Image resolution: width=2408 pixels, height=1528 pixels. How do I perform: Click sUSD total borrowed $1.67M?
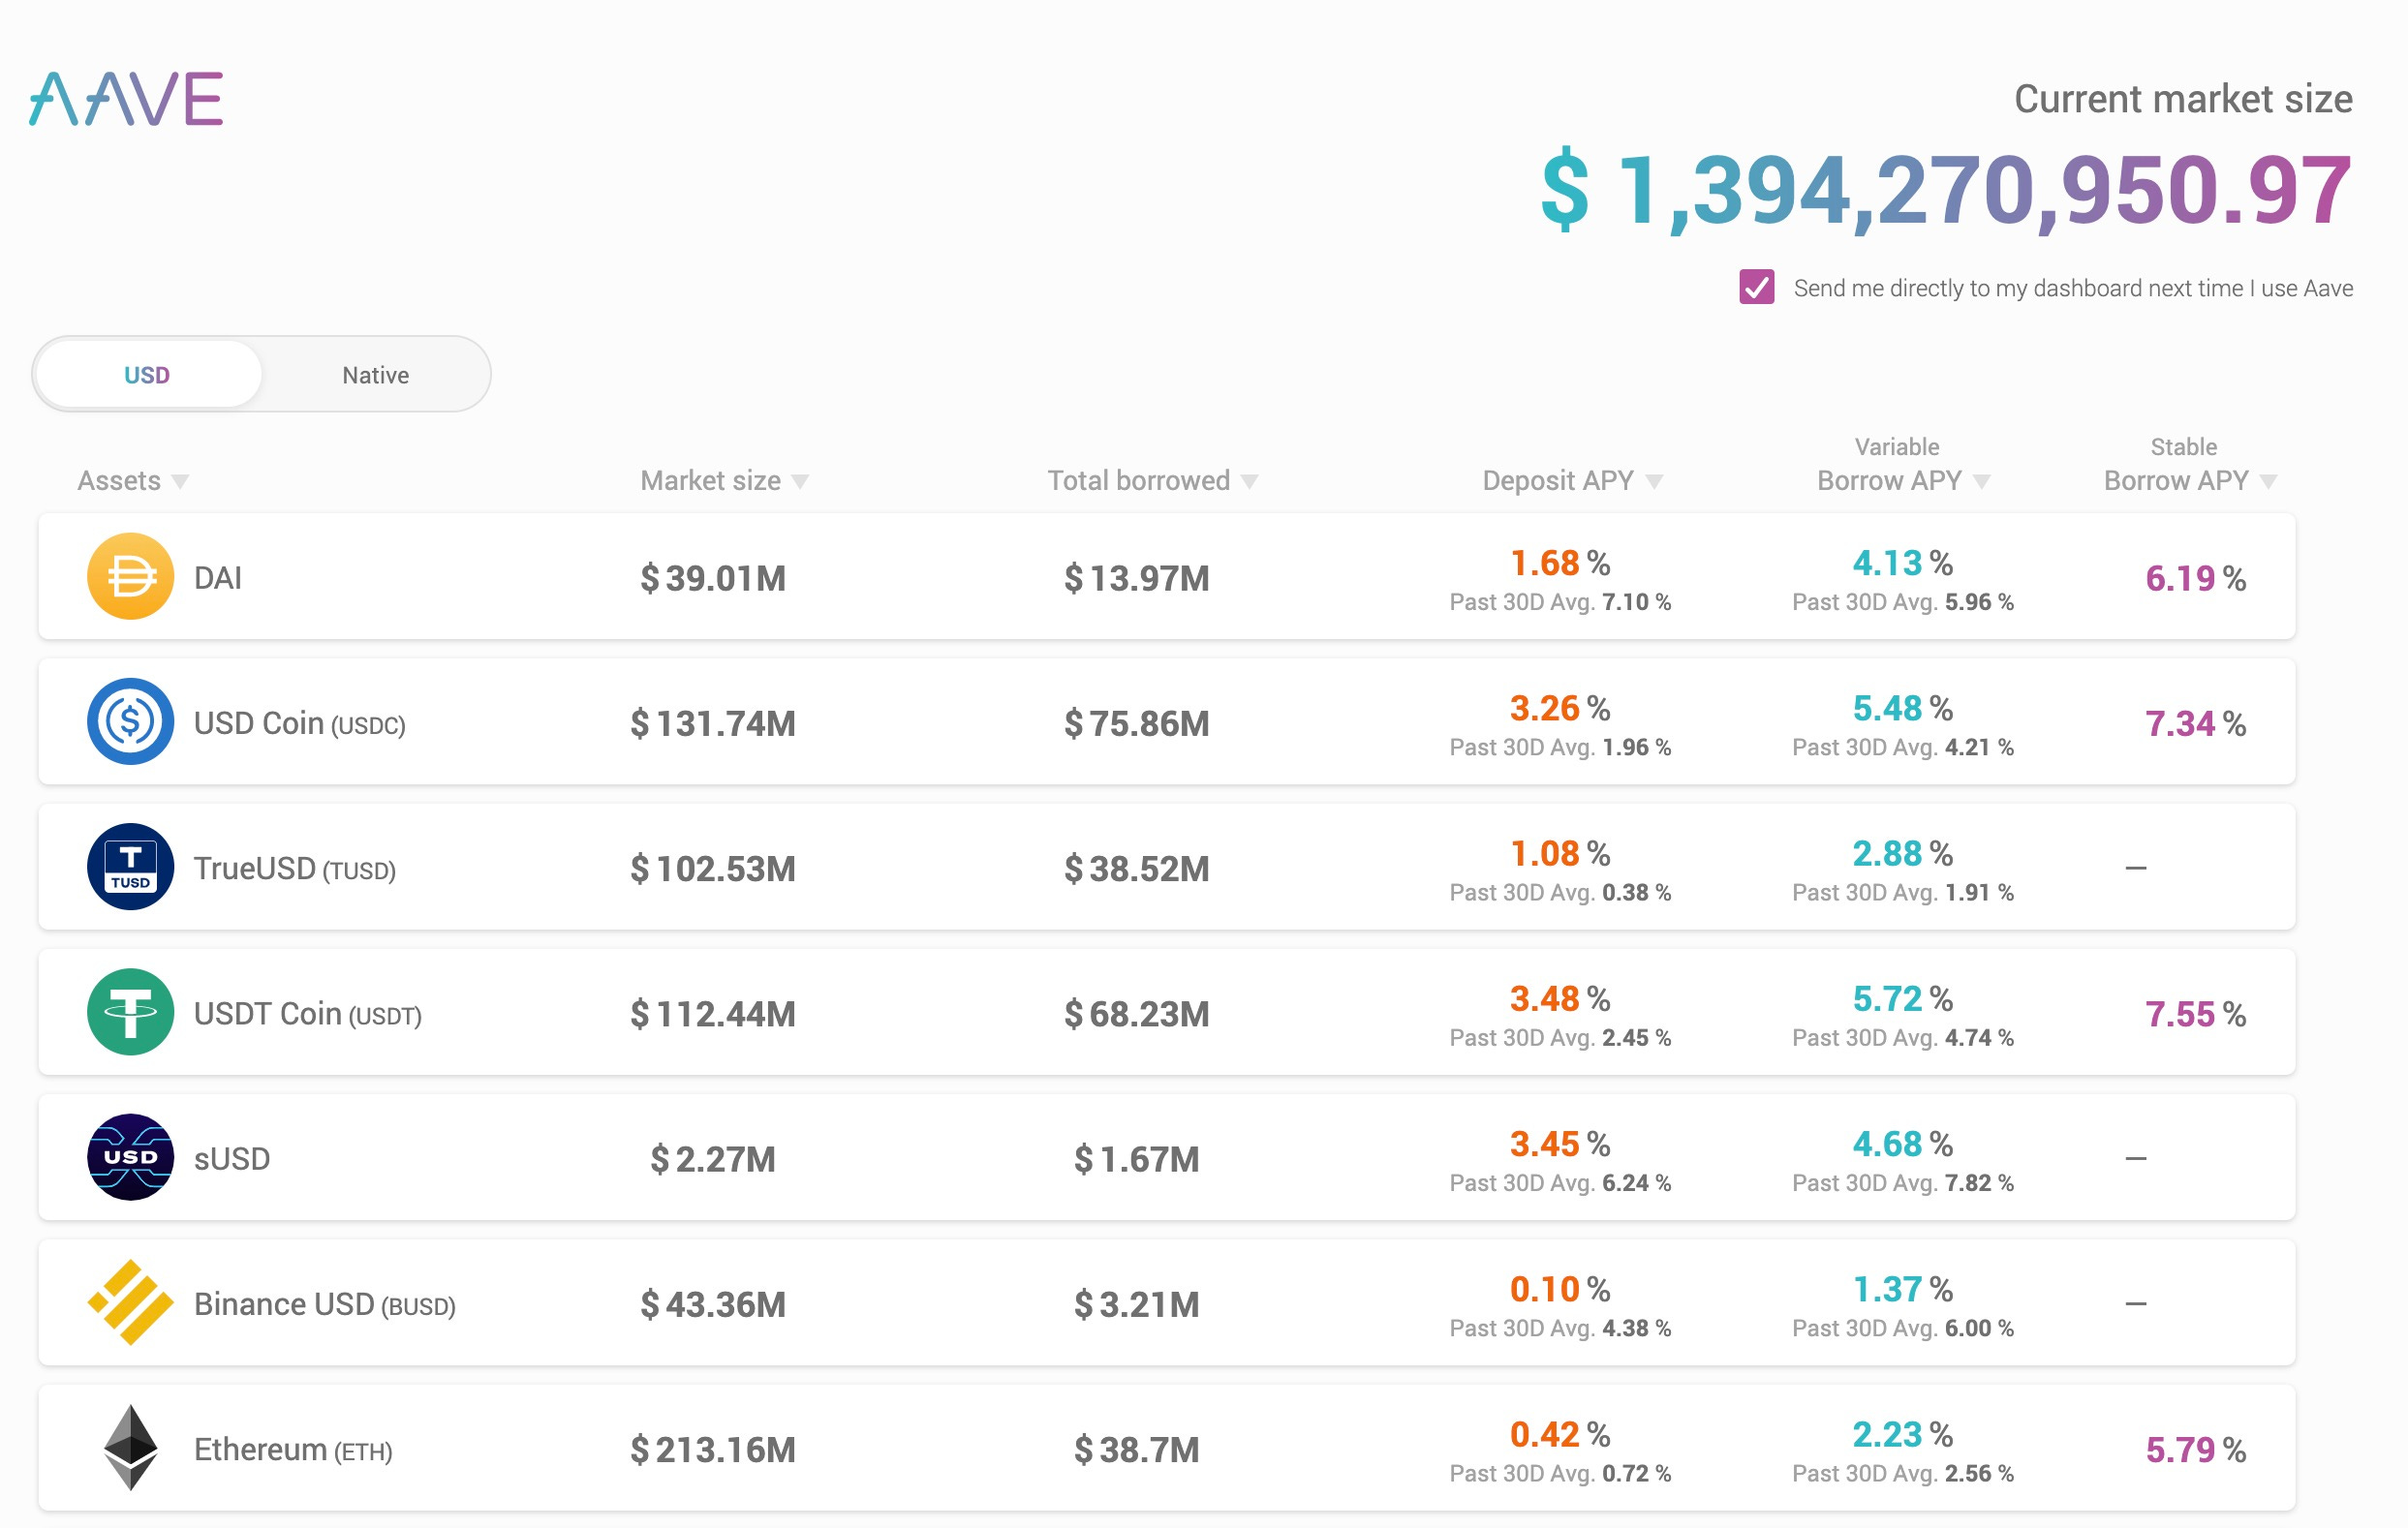[x=1137, y=1158]
